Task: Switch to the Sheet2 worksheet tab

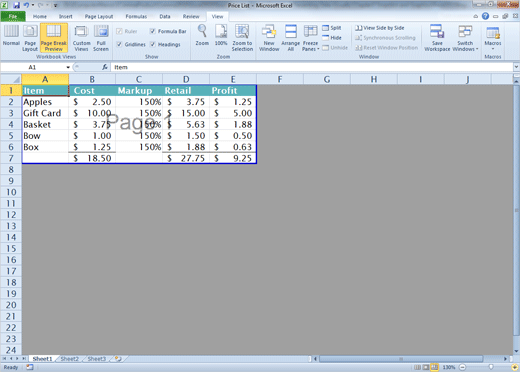Action: point(69,359)
